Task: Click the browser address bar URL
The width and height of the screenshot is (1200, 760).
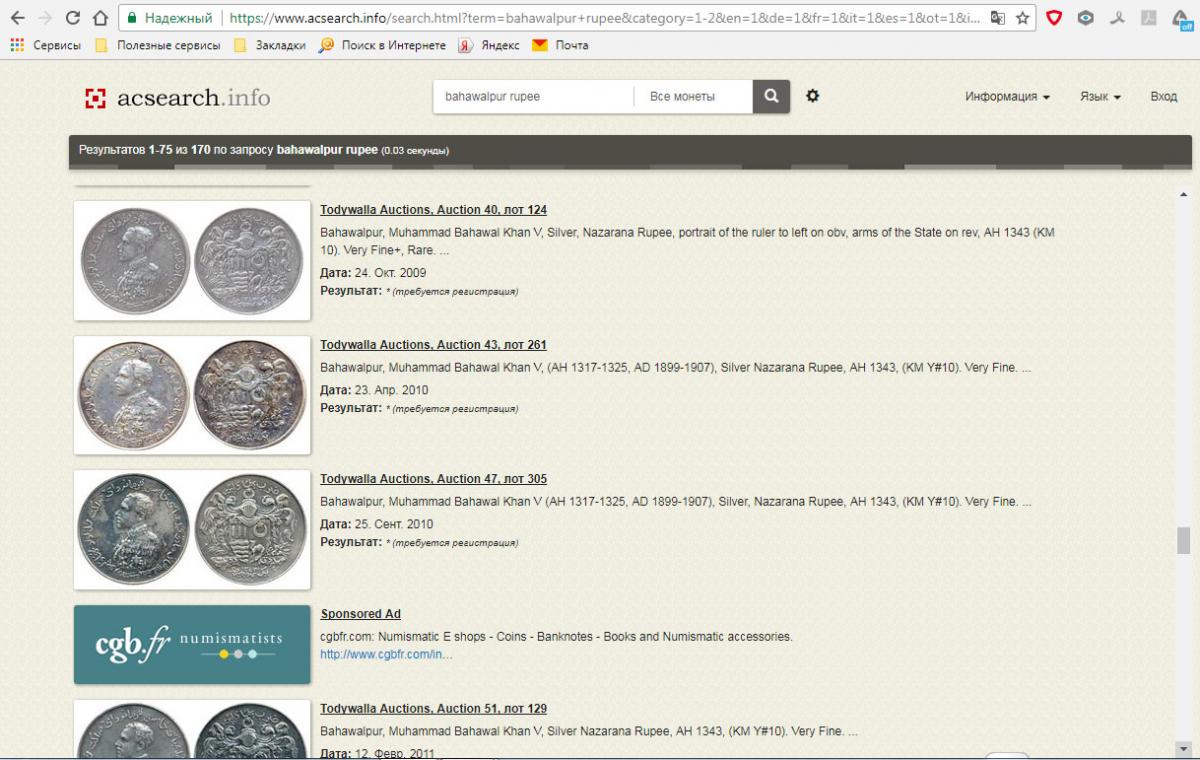Action: click(x=604, y=18)
